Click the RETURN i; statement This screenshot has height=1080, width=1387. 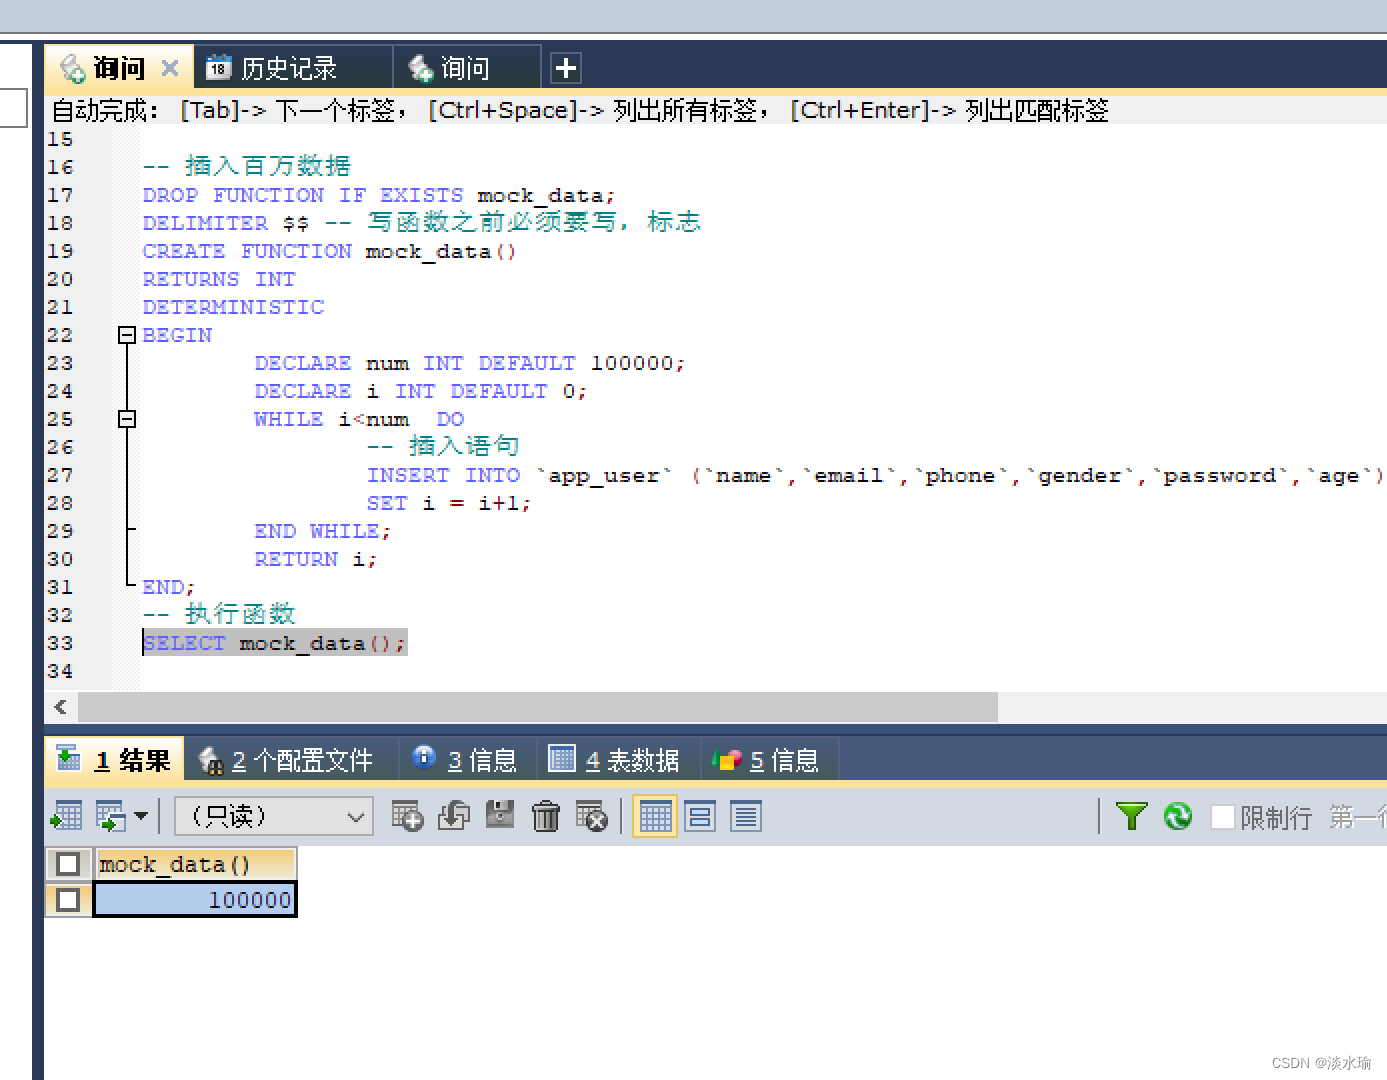point(315,559)
